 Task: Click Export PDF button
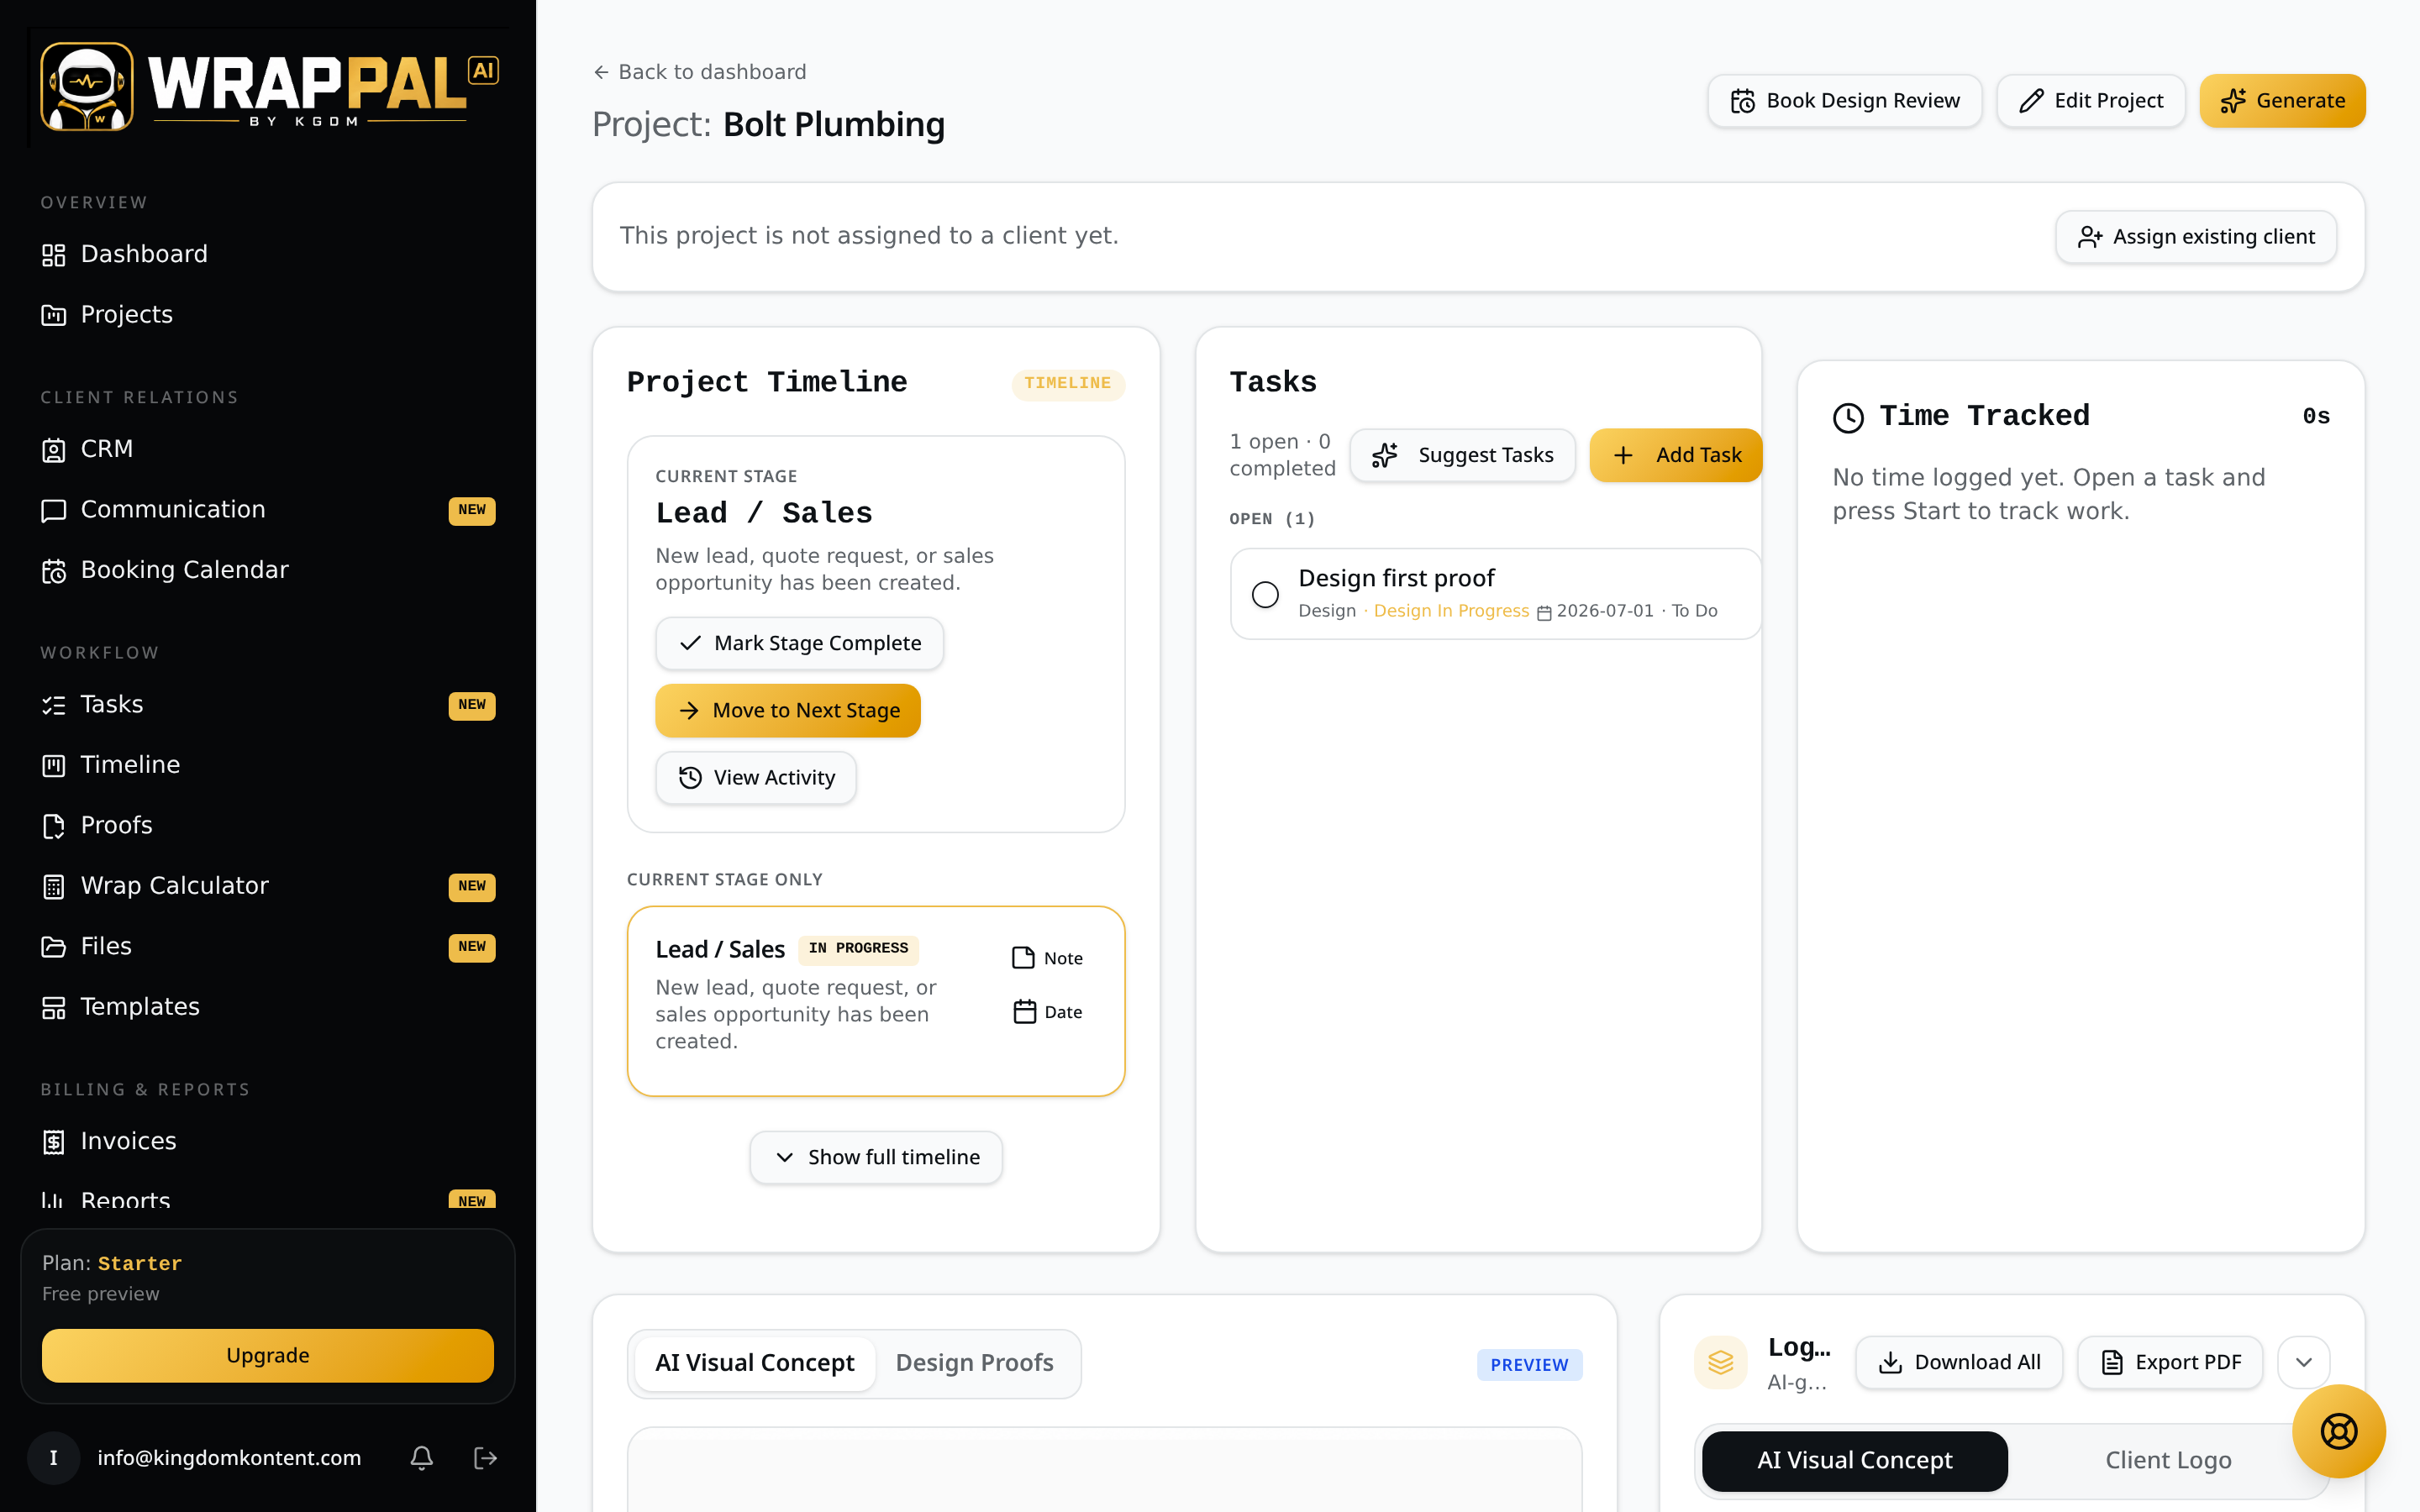point(2170,1363)
